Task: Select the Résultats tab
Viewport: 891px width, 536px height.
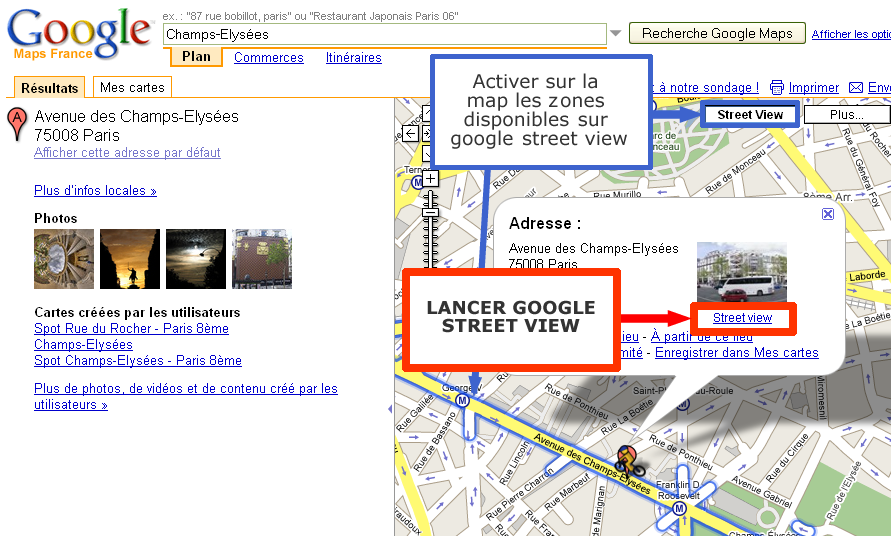Action: coord(49,88)
